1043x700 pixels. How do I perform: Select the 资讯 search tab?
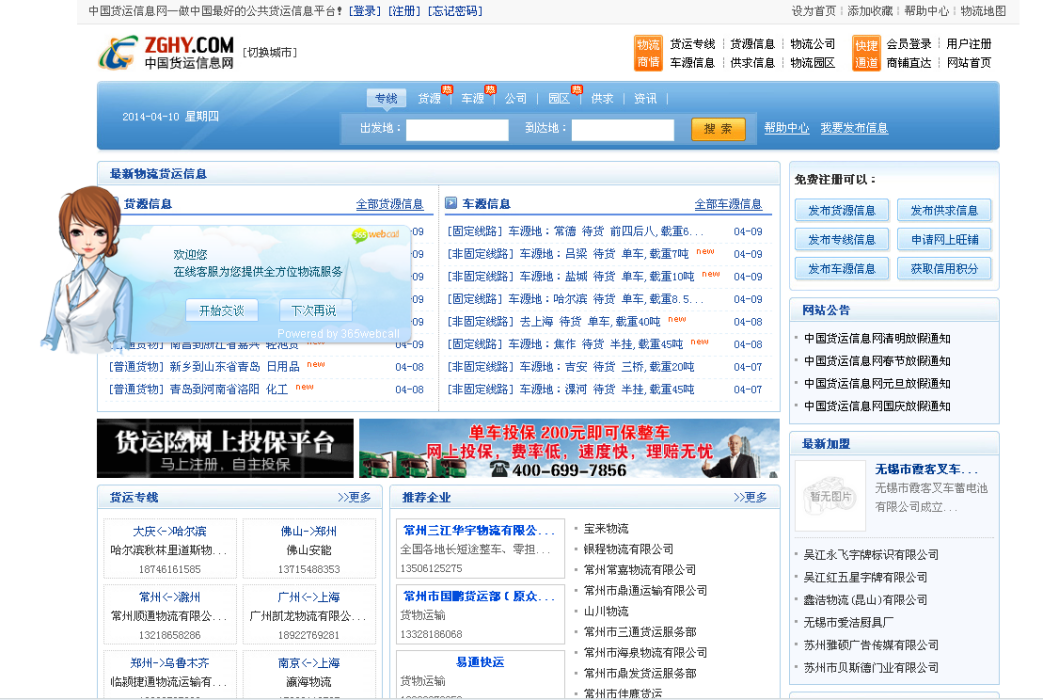point(645,98)
